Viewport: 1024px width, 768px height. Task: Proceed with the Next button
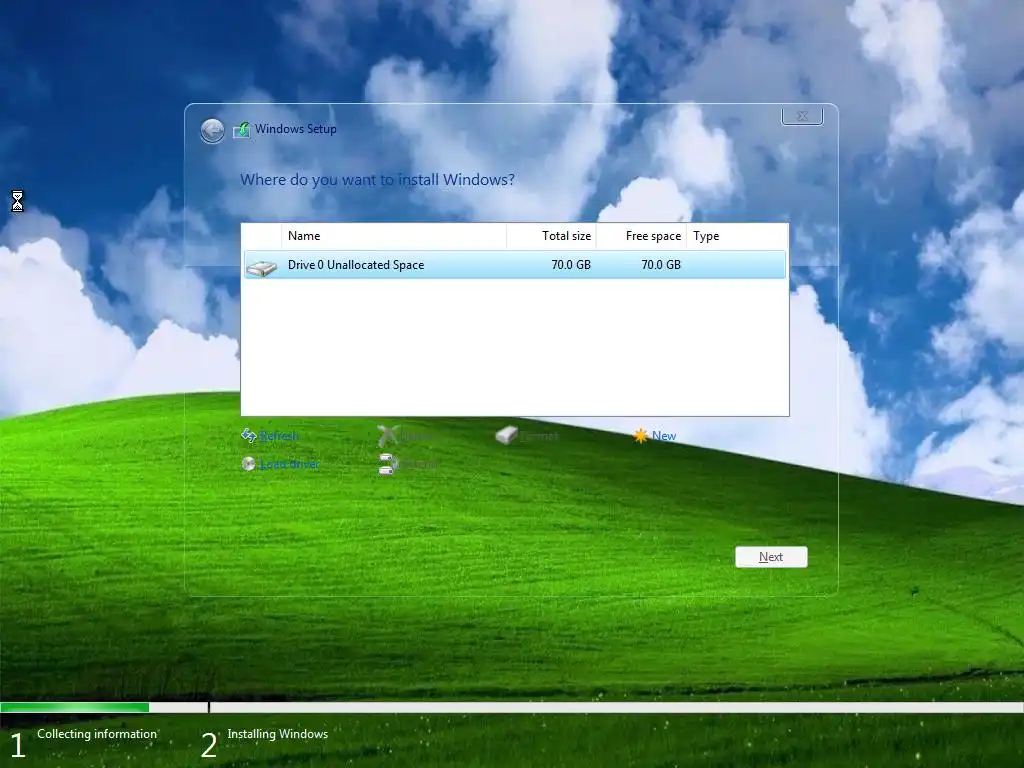point(771,557)
